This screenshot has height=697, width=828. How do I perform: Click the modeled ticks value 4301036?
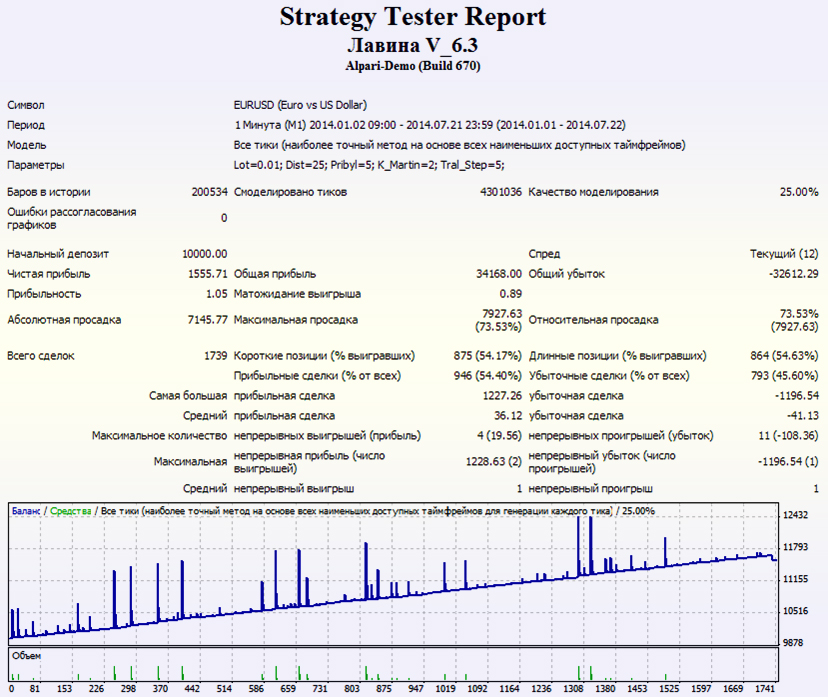[x=500, y=192]
